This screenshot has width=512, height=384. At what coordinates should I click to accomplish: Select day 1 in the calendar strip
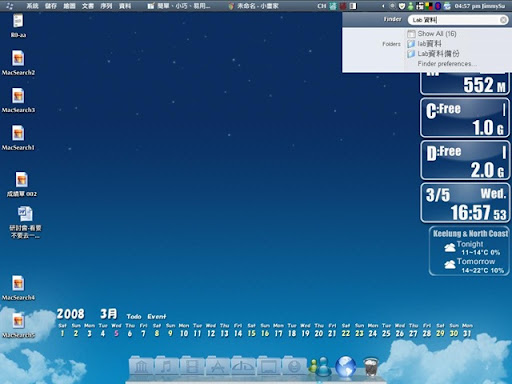click(x=62, y=333)
